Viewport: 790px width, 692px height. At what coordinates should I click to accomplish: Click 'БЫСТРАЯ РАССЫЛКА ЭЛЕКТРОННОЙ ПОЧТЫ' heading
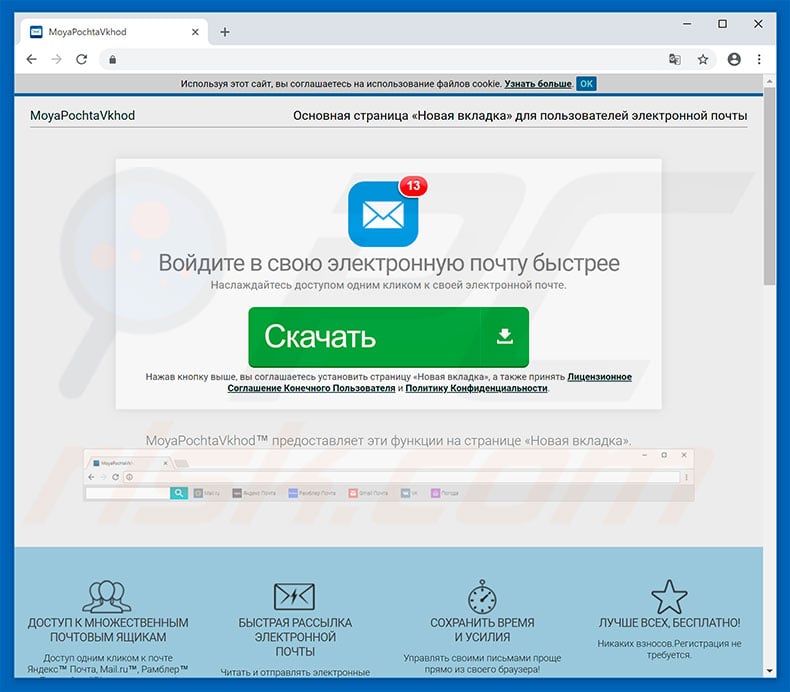295,637
